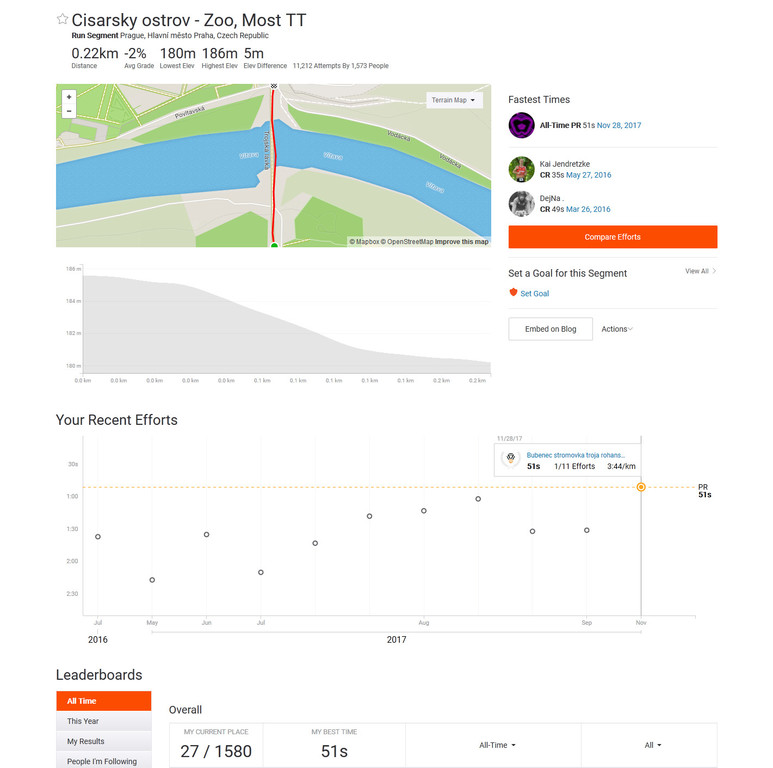Viewport: 773px width, 768px height.
Task: Click the Embed on Blog button
Action: (550, 329)
